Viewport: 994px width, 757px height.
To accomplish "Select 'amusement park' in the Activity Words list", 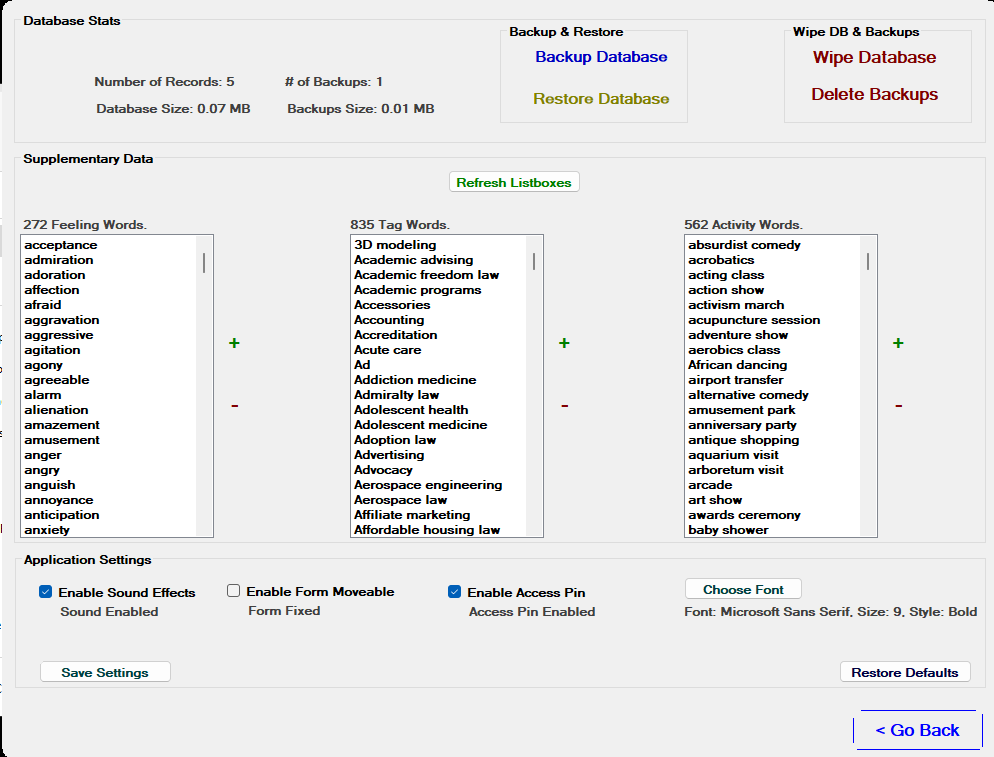I will pos(773,410).
